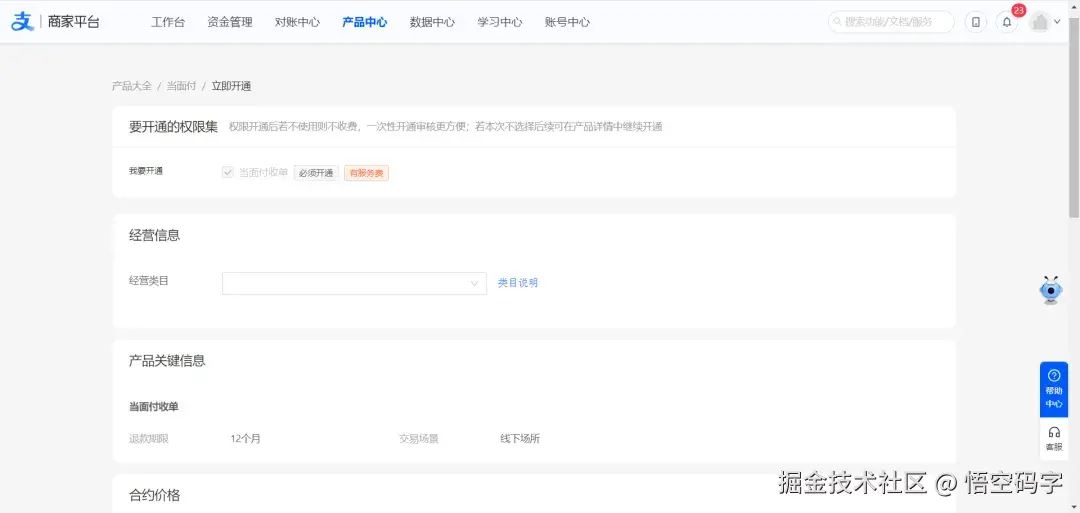Expand the account menu chevron beside avatar
Image resolution: width=1080 pixels, height=513 pixels.
point(1057,22)
